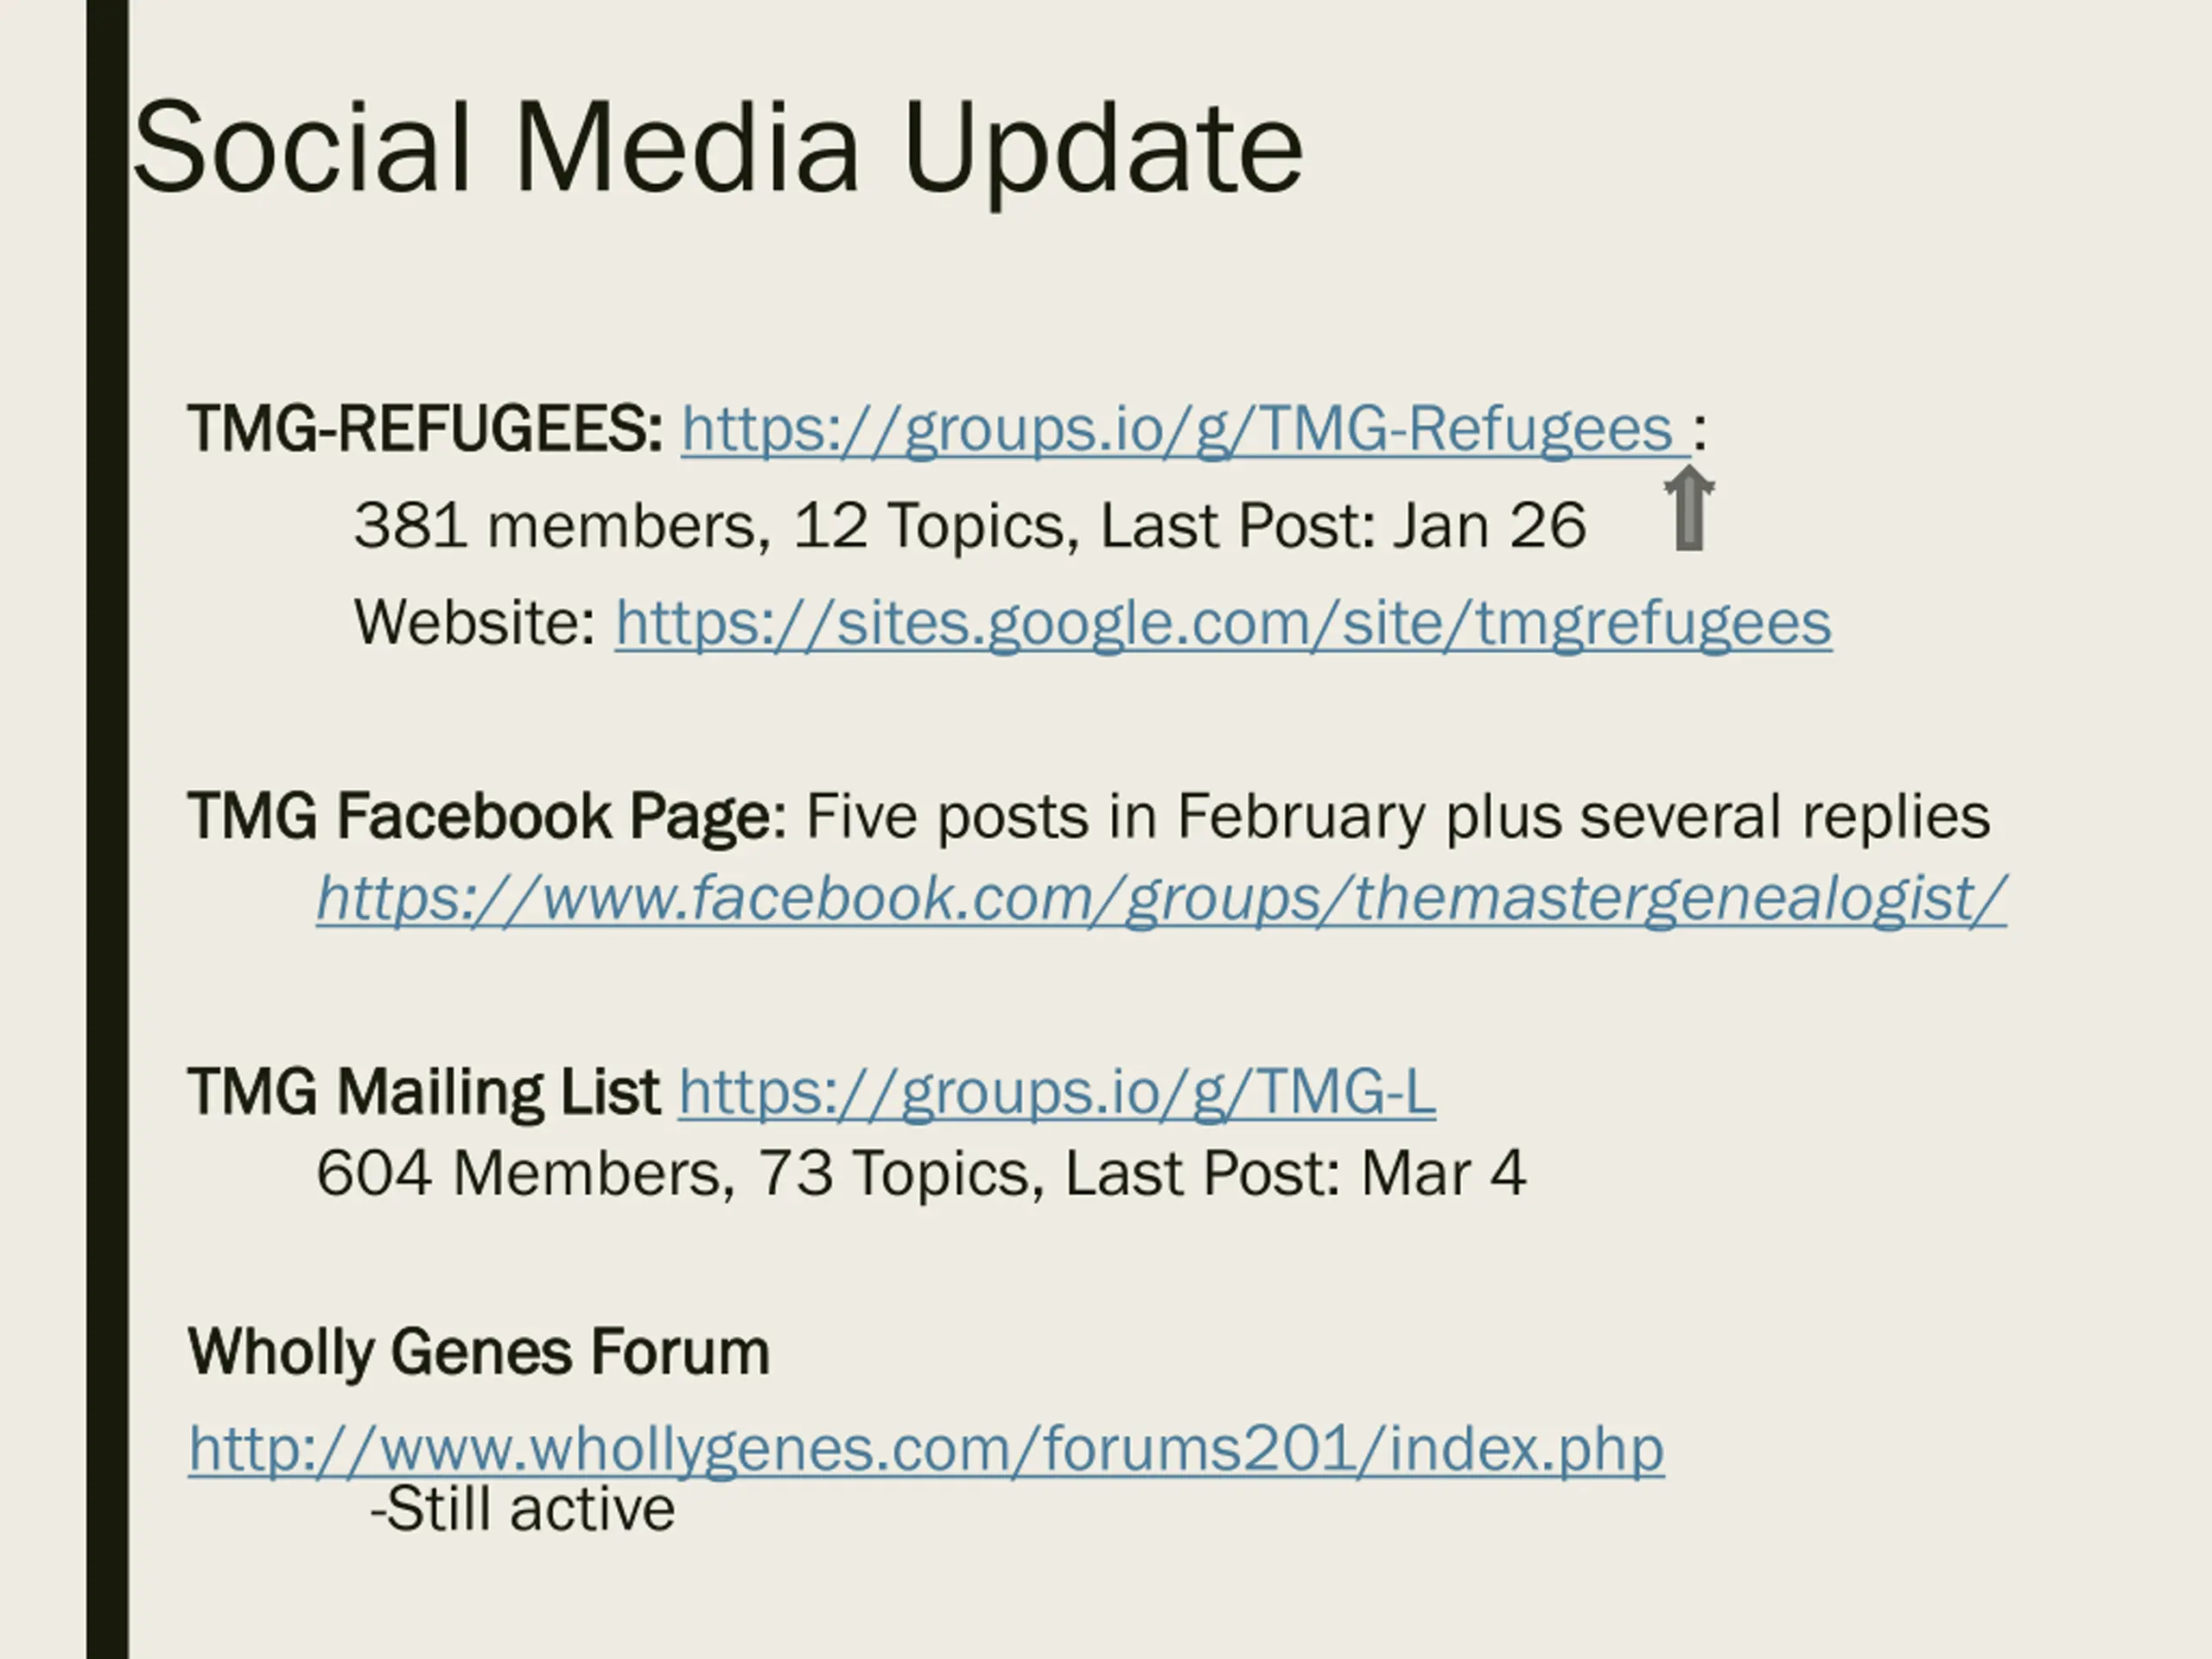
Task: Select the TMG-REFUGEES bold label
Action: pyautogui.click(x=425, y=429)
